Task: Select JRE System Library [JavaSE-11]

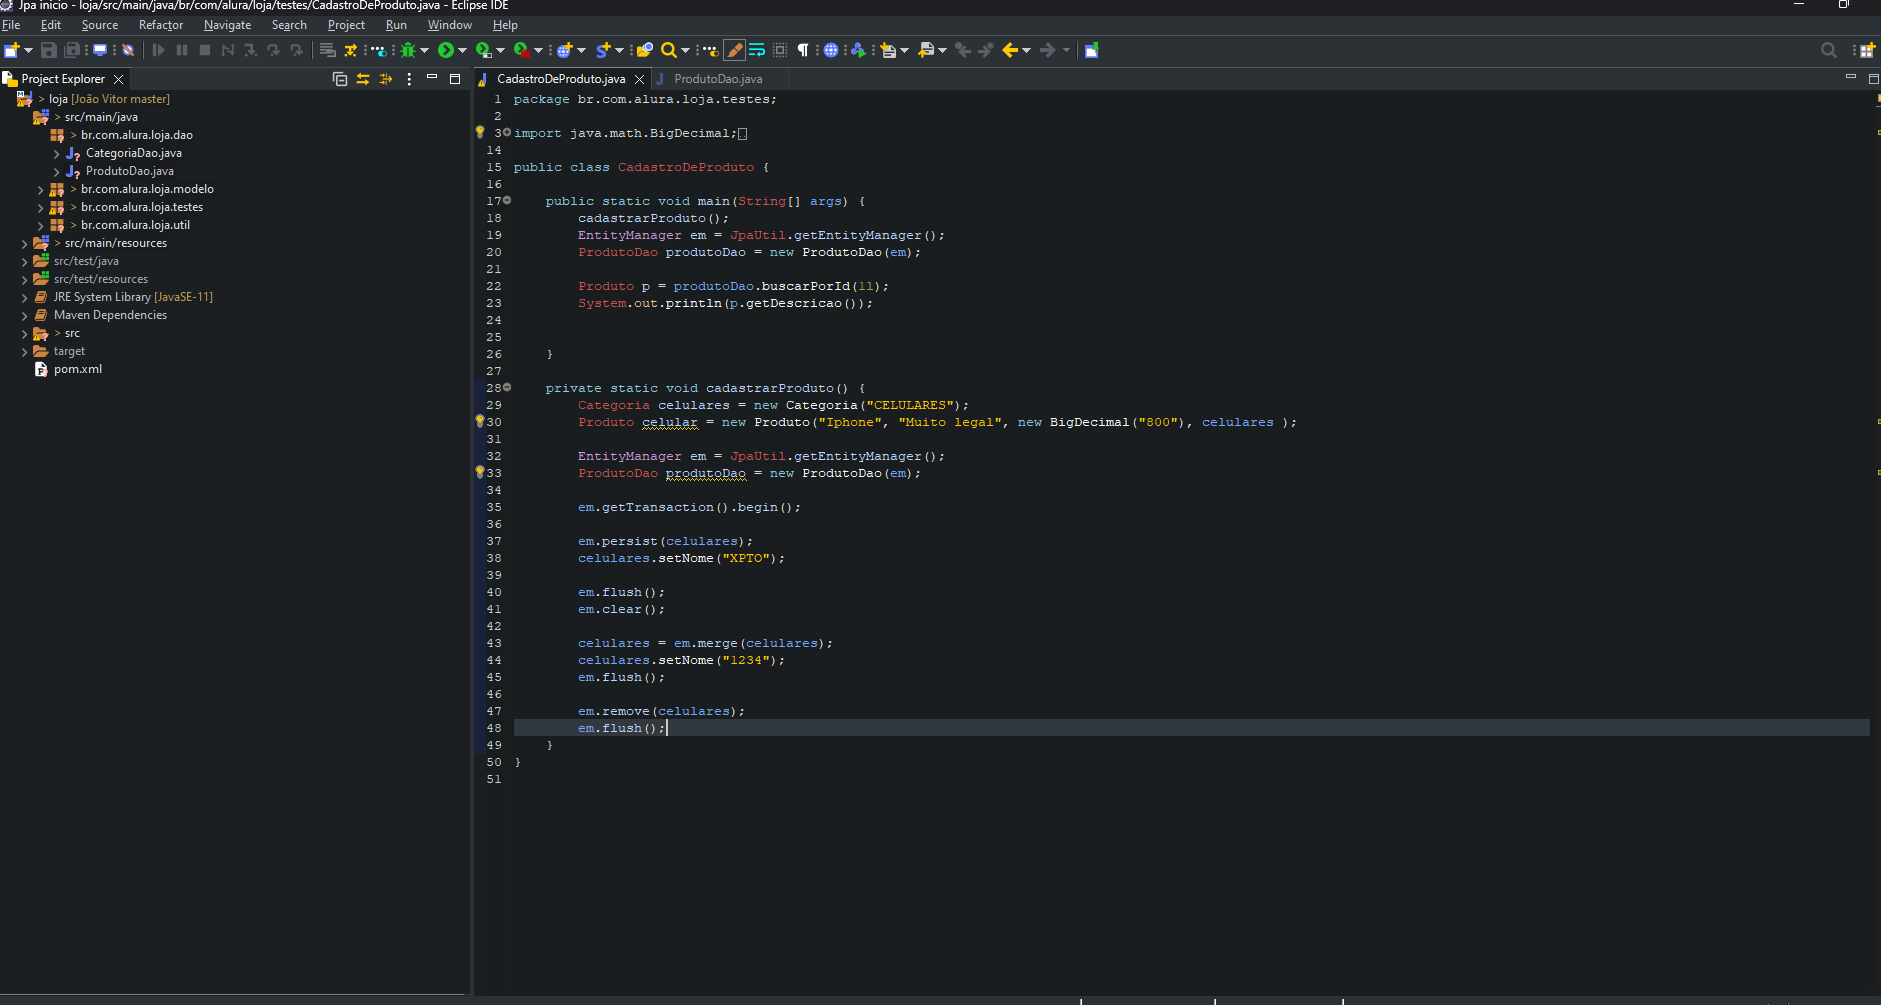Action: coord(133,297)
